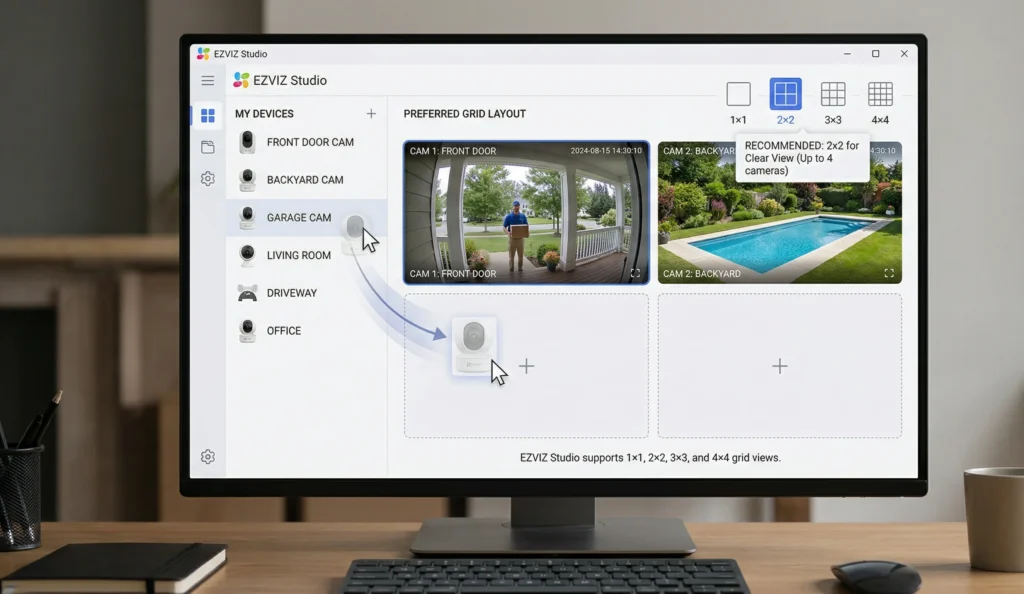Viewport: 1024px width, 594px height.
Task: Add a new device using the plus button
Action: point(371,114)
